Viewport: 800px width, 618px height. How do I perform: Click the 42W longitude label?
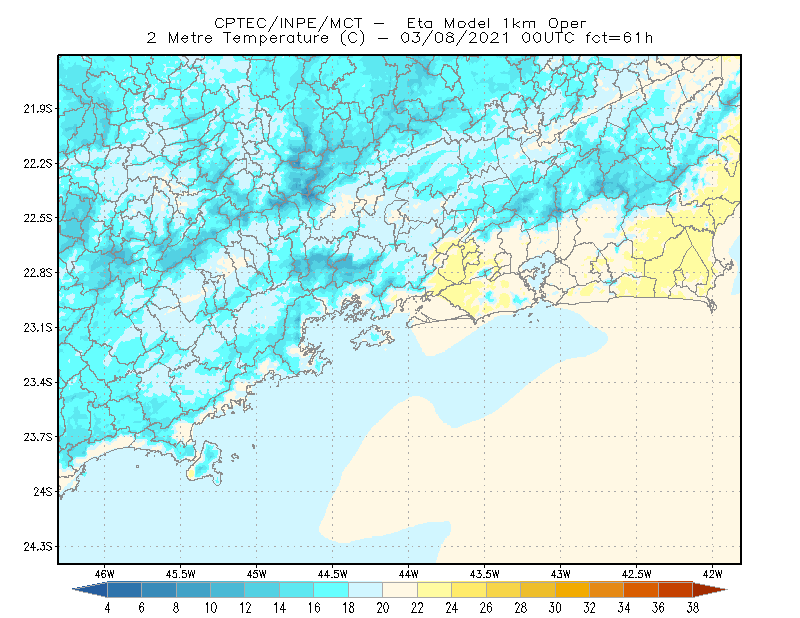pos(712,574)
